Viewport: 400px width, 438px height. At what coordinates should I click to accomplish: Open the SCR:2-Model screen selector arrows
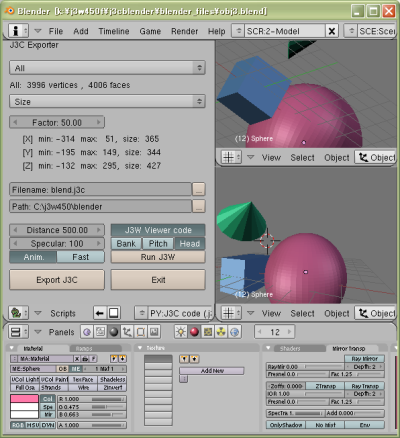coord(238,31)
